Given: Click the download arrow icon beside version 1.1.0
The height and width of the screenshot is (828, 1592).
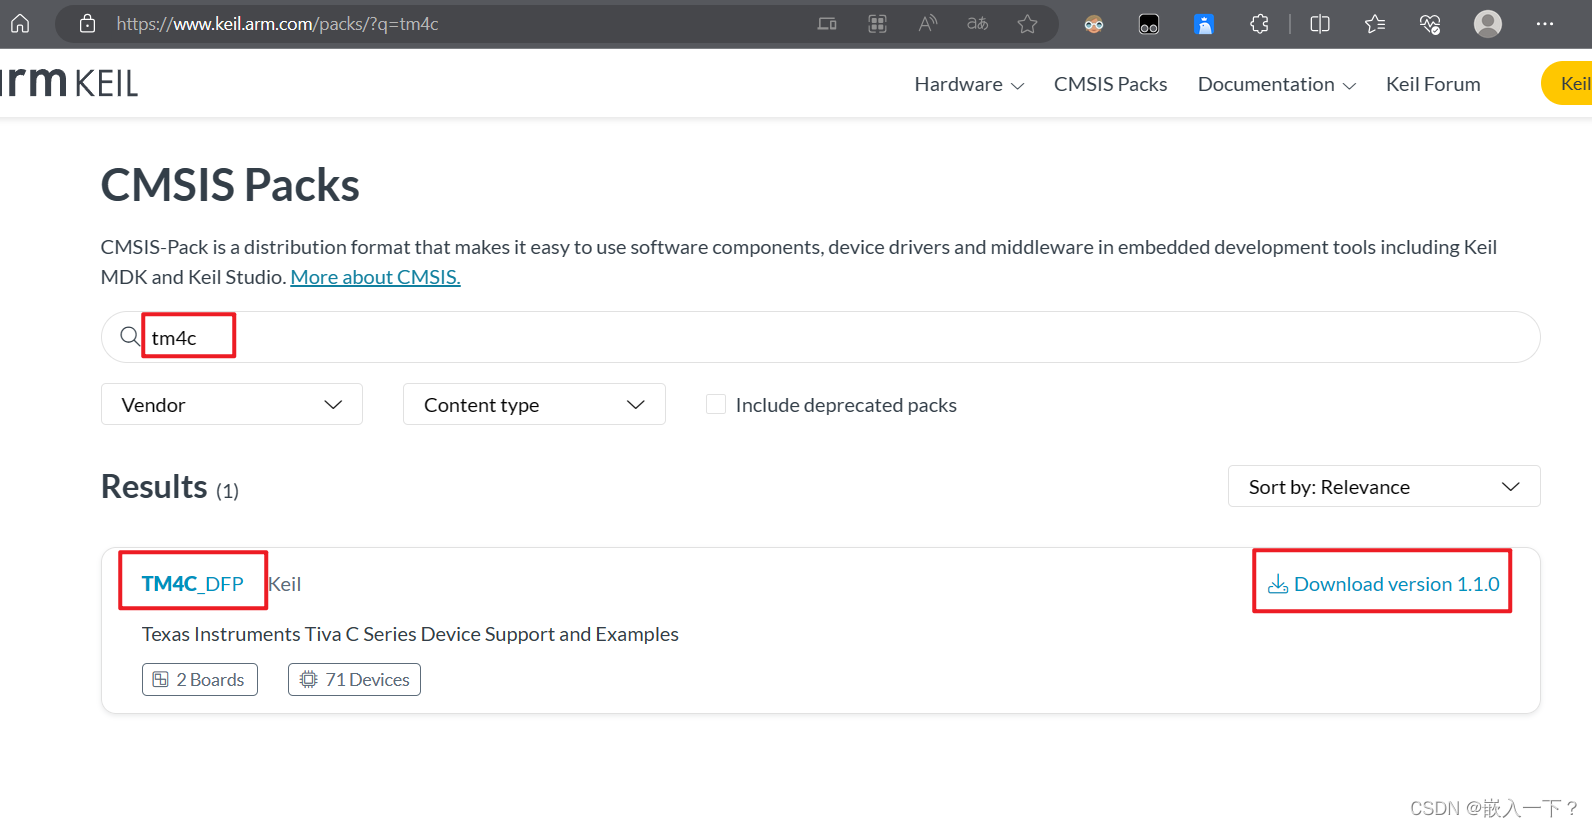Looking at the screenshot, I should tap(1278, 584).
